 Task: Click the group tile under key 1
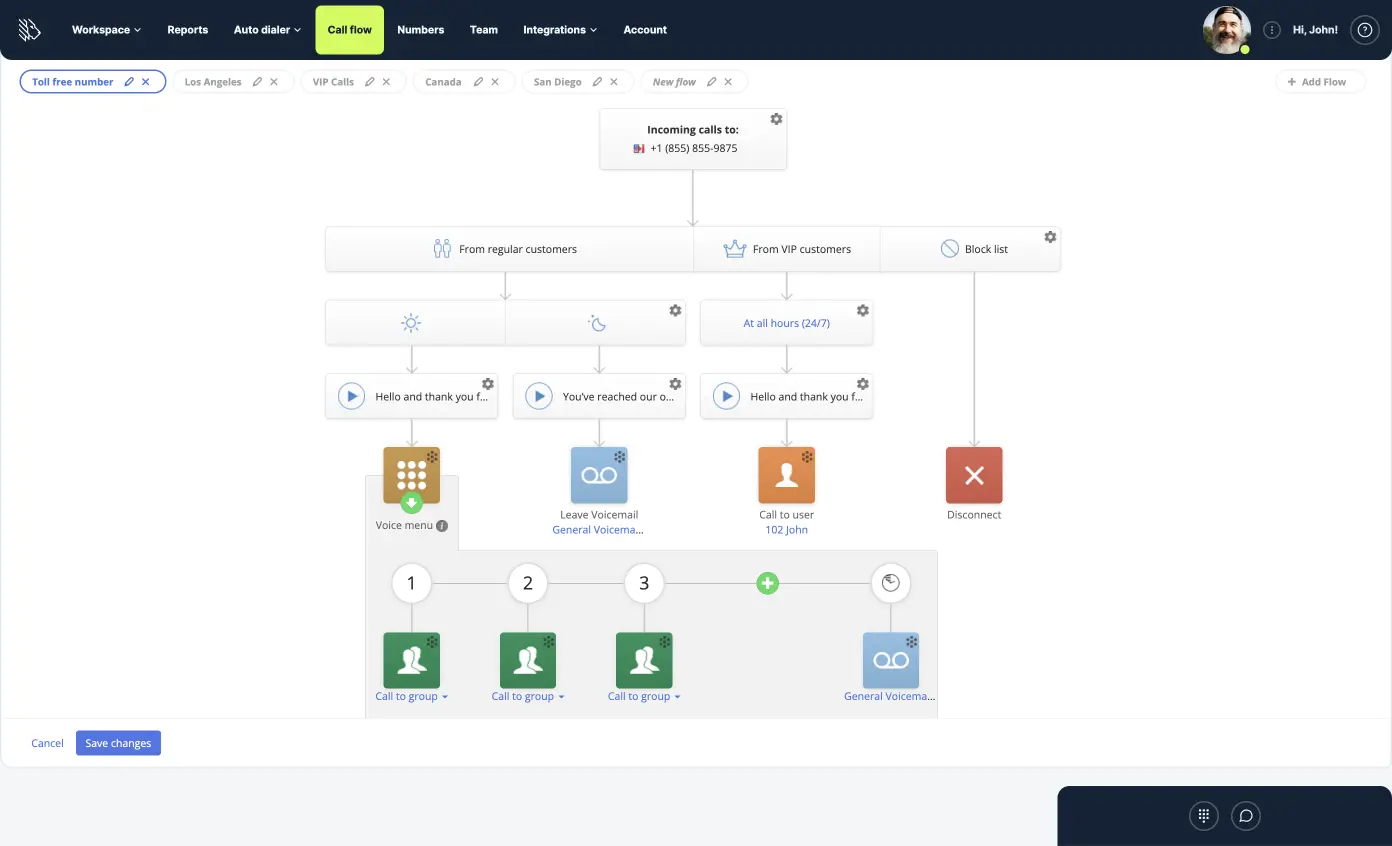click(x=411, y=660)
